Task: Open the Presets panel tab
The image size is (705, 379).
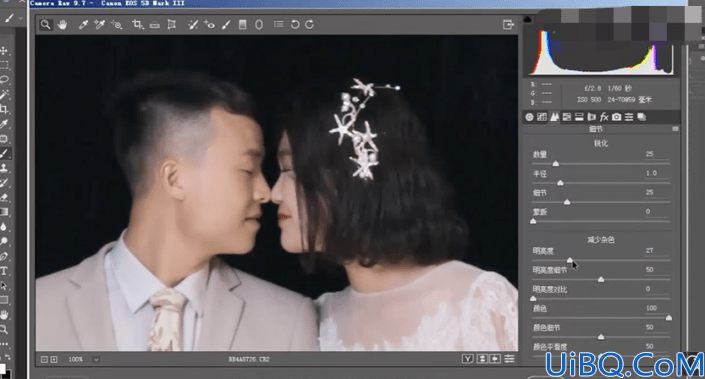Action: tap(629, 117)
